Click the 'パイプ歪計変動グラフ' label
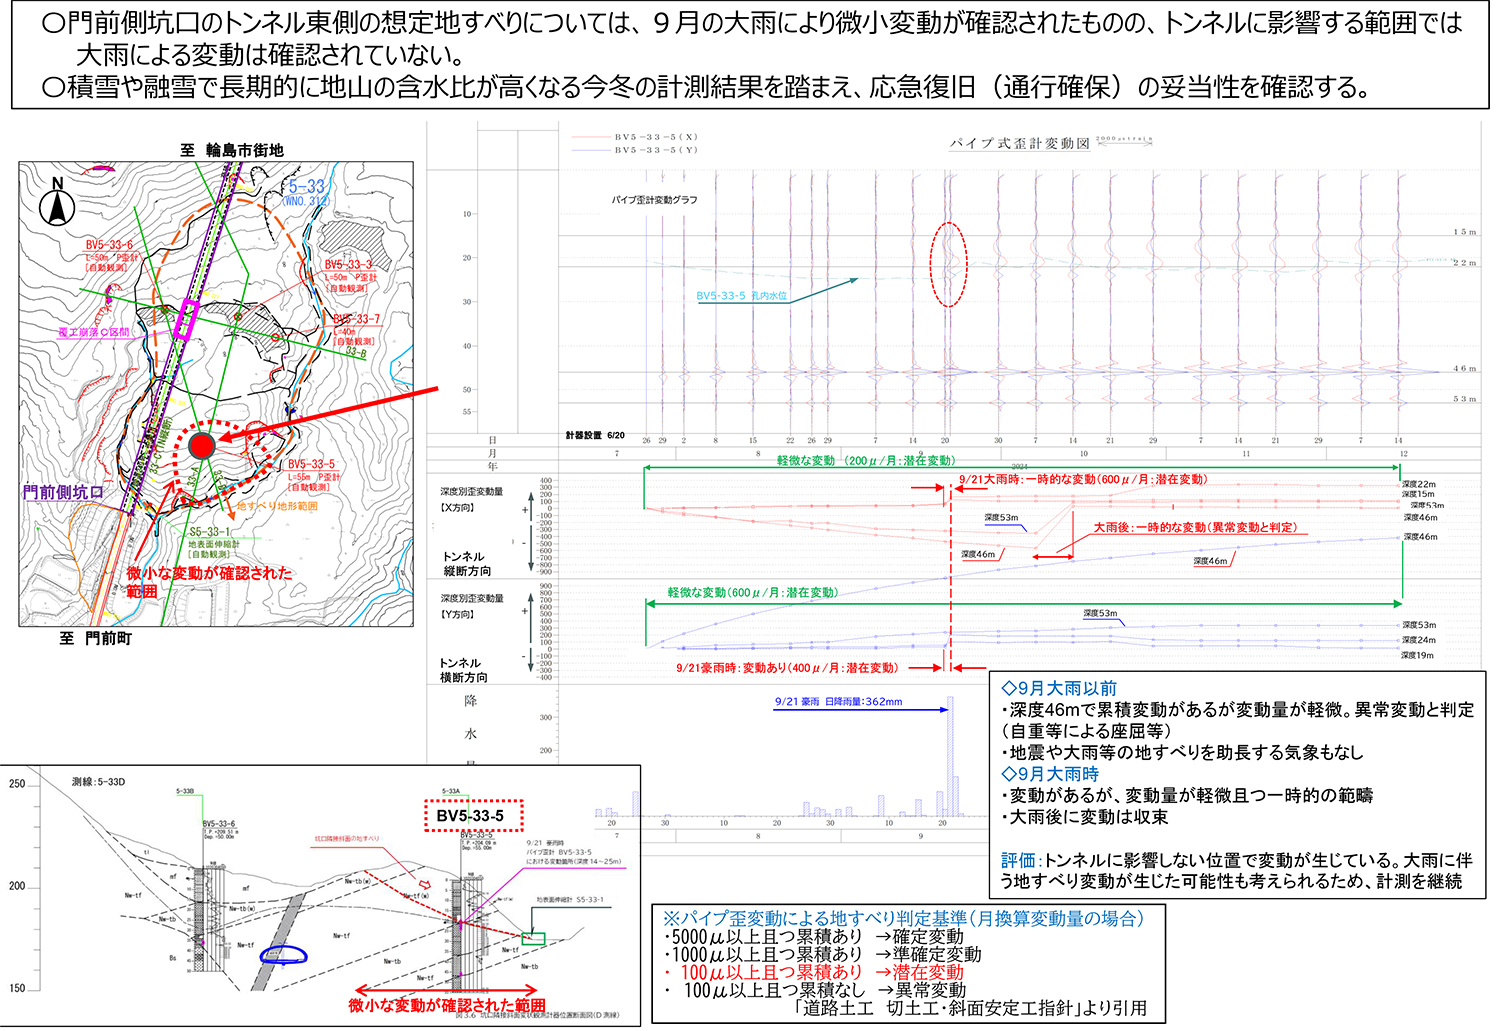The height and width of the screenshot is (1031, 1500). click(x=655, y=200)
